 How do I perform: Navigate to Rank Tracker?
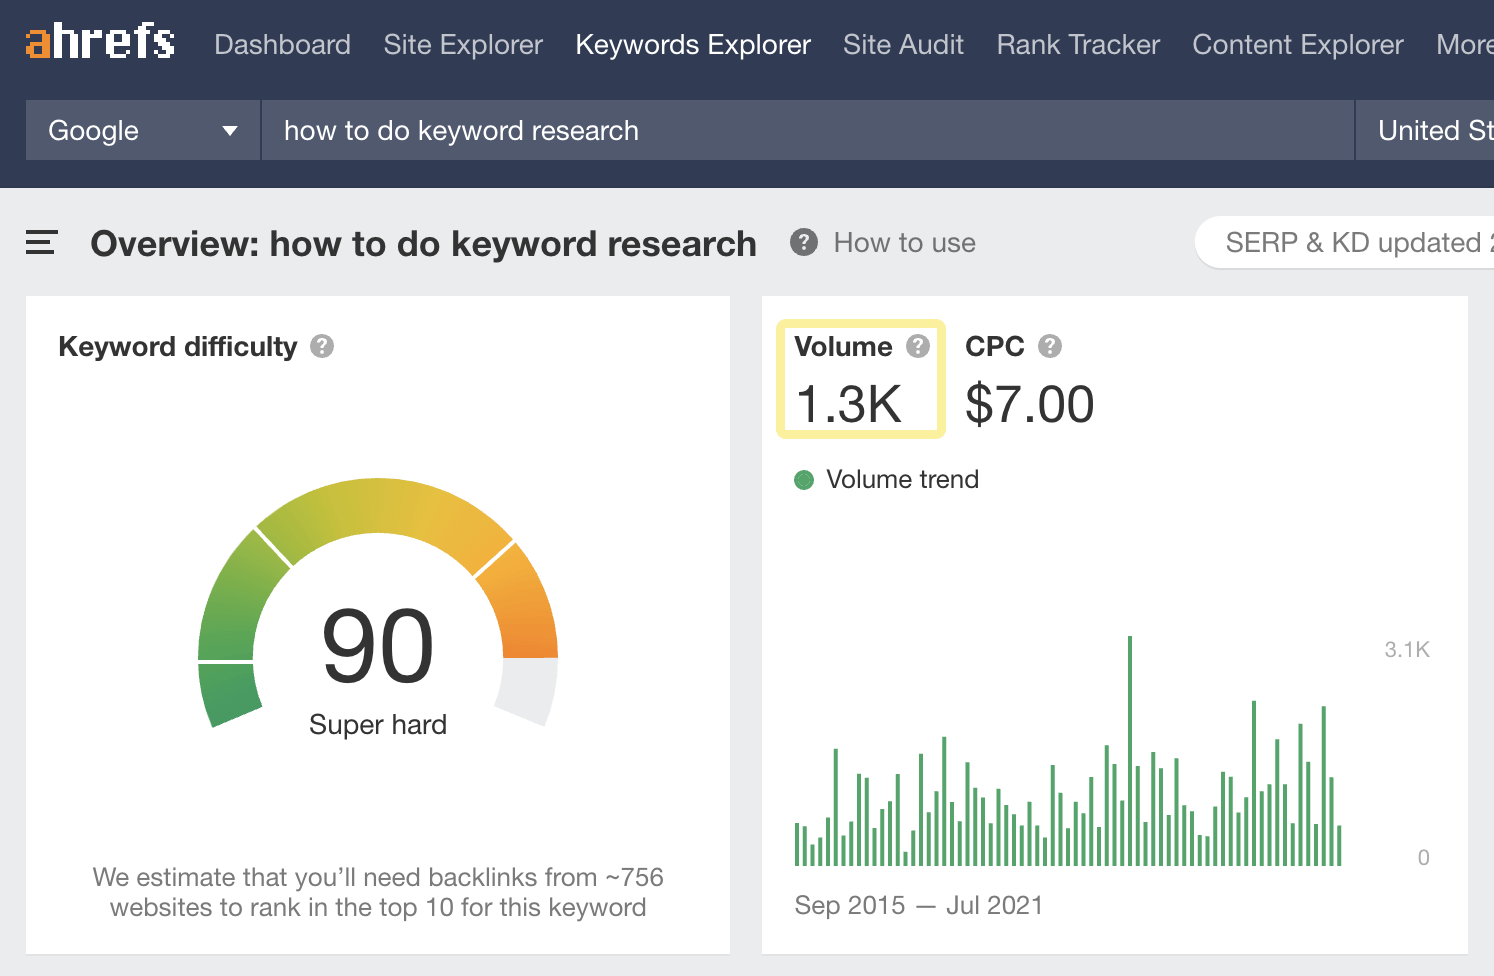pos(1078,44)
